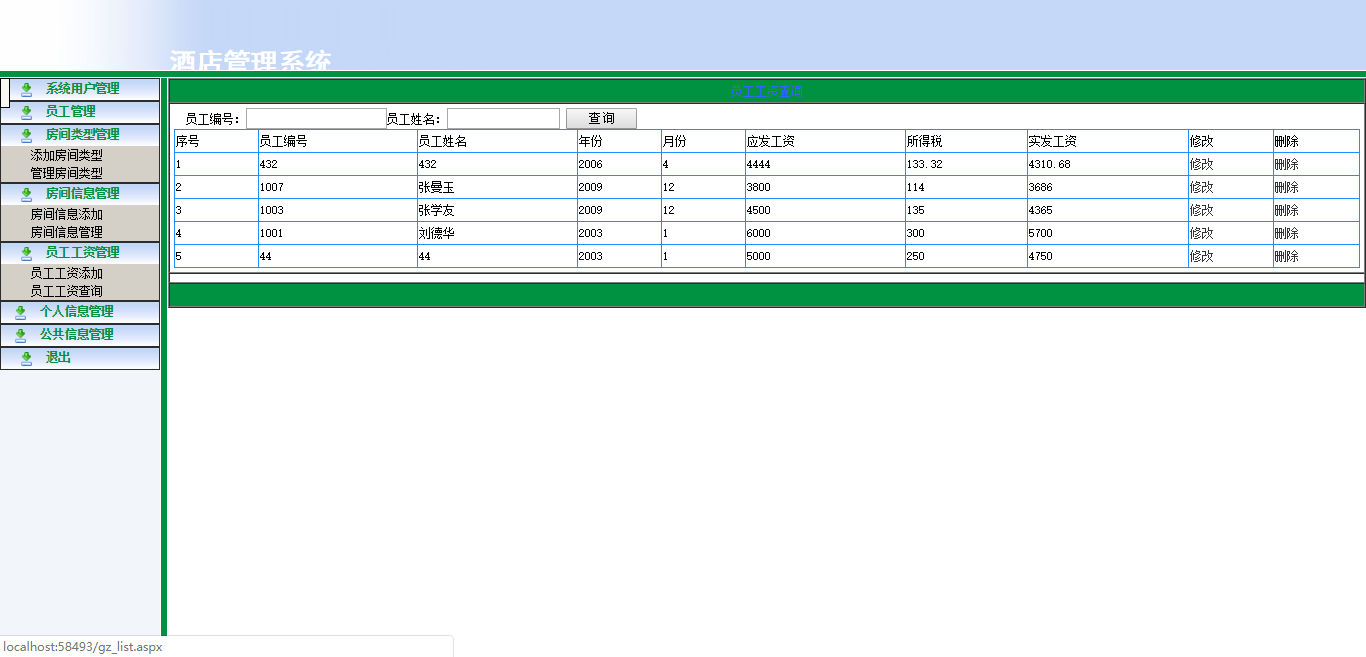Focus the 员工姓名 input field
1366x657 pixels.
tap(503, 119)
